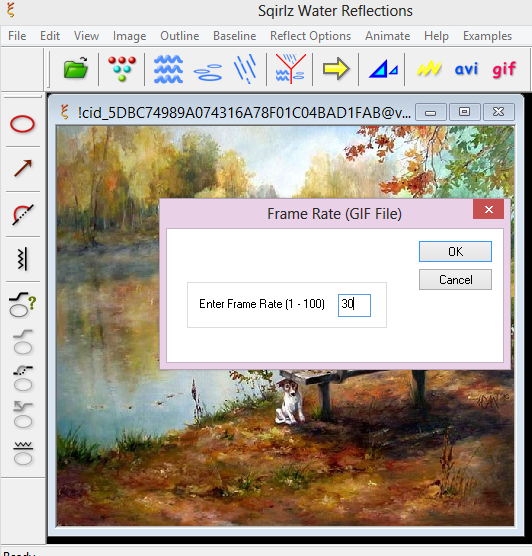Confirm frame rate with OK button
532x556 pixels.
click(x=455, y=251)
